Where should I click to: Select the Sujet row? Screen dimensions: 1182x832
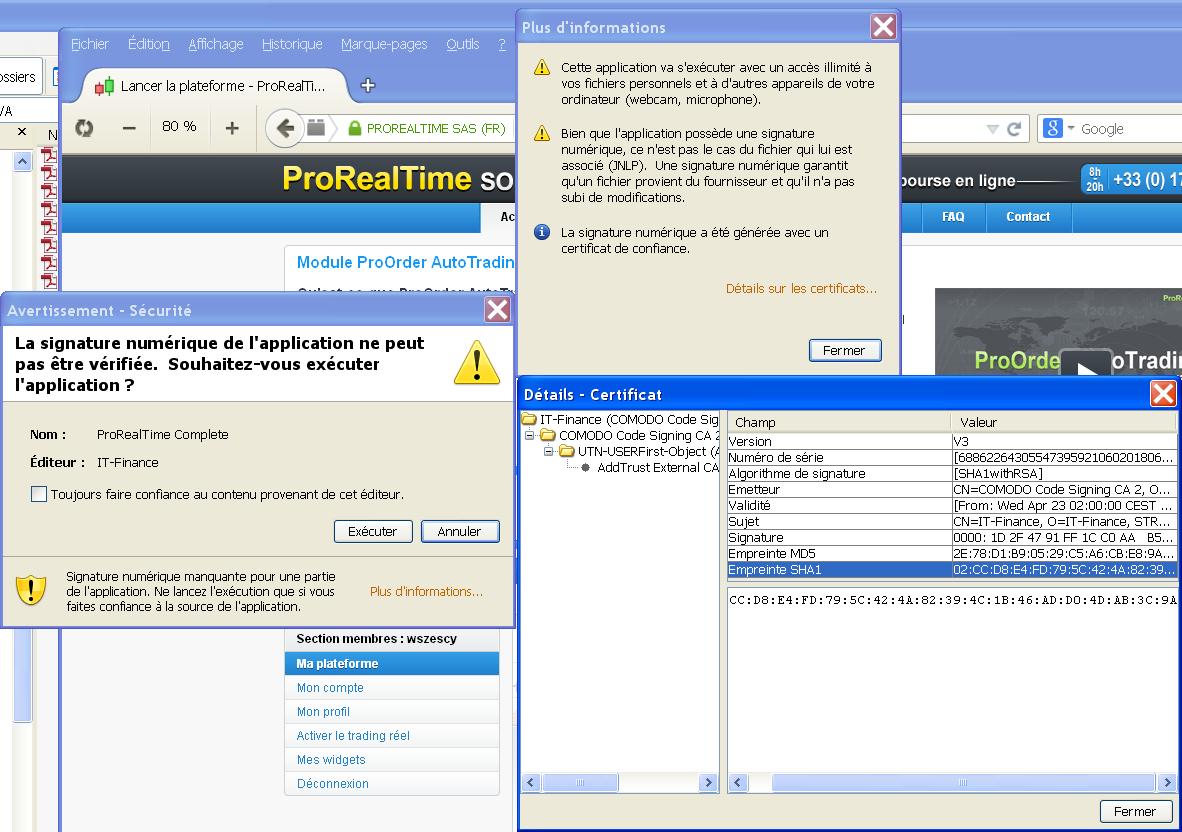(x=951, y=522)
